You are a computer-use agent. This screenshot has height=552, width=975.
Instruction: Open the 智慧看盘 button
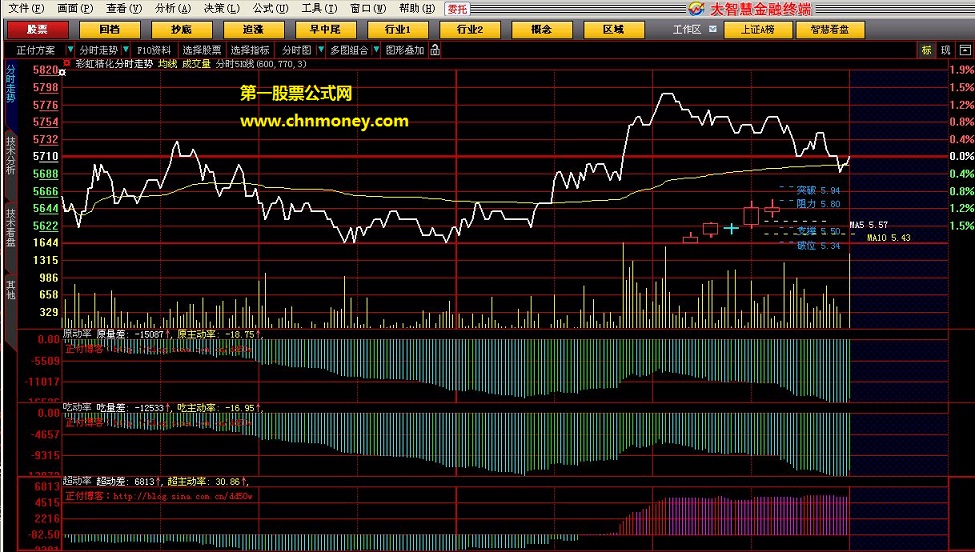[x=830, y=29]
